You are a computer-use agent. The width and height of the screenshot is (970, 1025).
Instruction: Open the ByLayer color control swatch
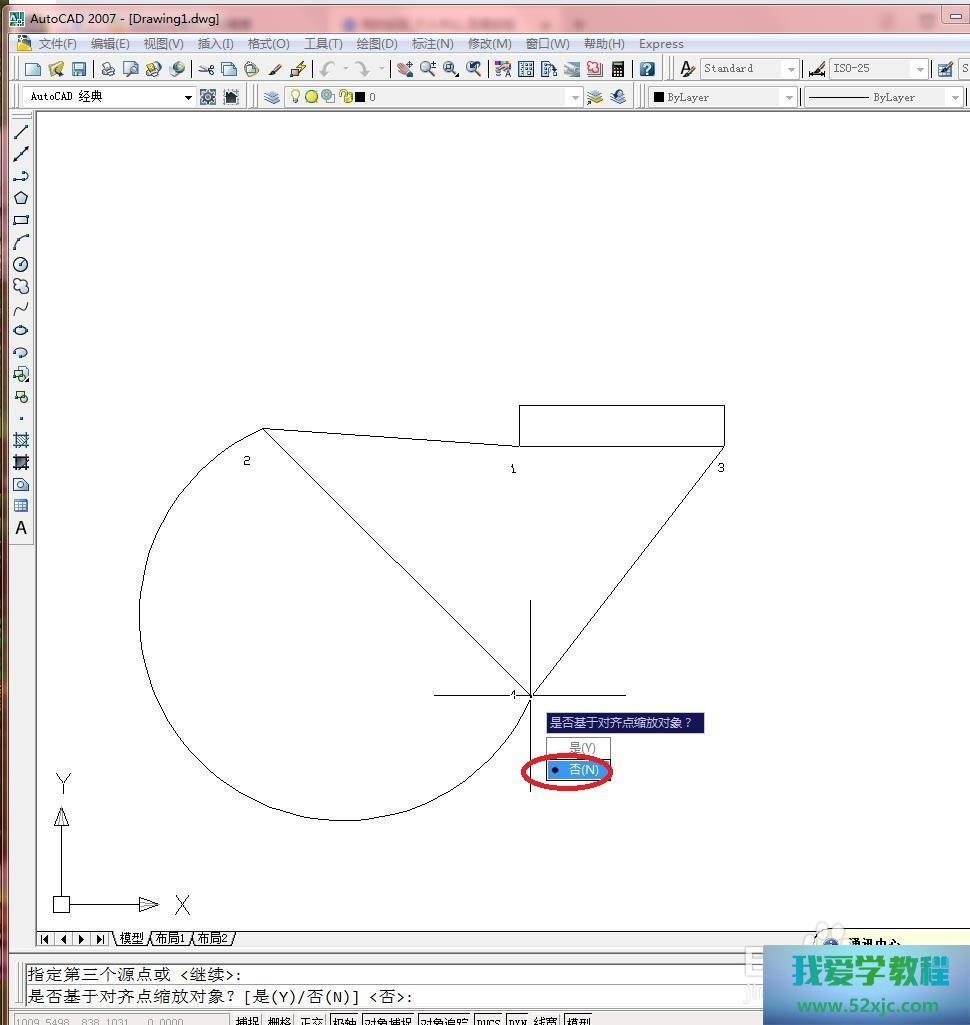pyautogui.click(x=722, y=97)
